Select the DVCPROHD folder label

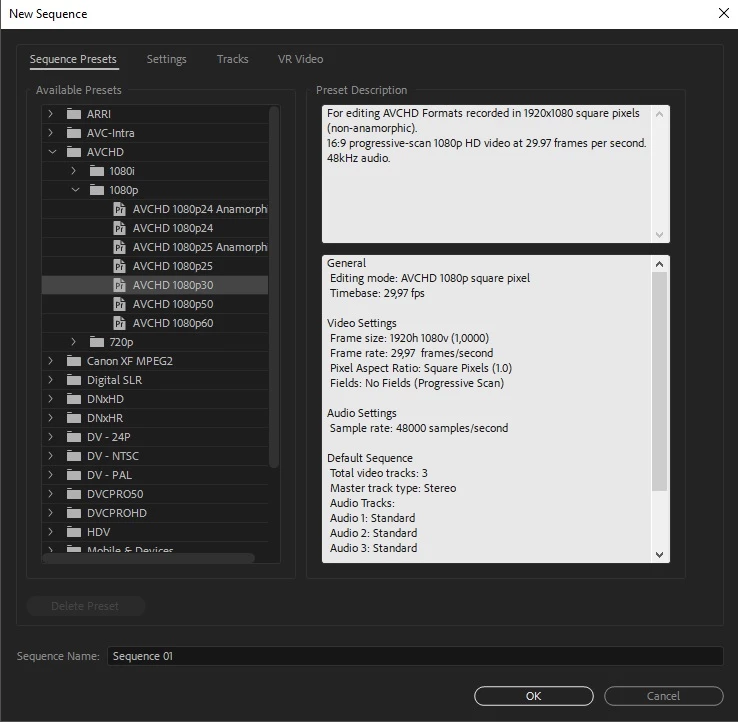tap(117, 513)
